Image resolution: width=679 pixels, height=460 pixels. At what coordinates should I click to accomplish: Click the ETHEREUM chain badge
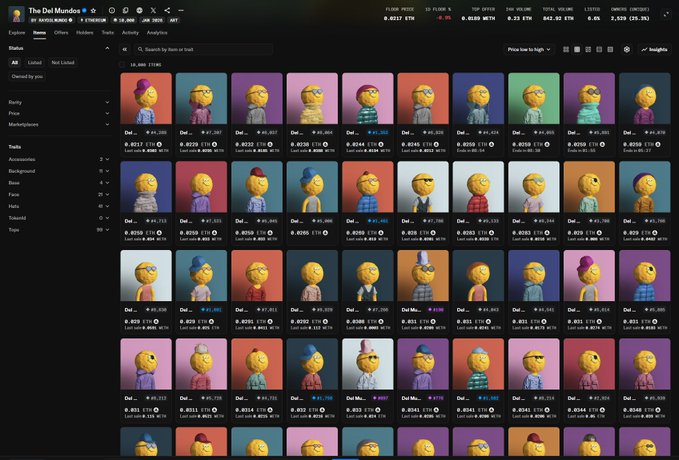(93, 20)
